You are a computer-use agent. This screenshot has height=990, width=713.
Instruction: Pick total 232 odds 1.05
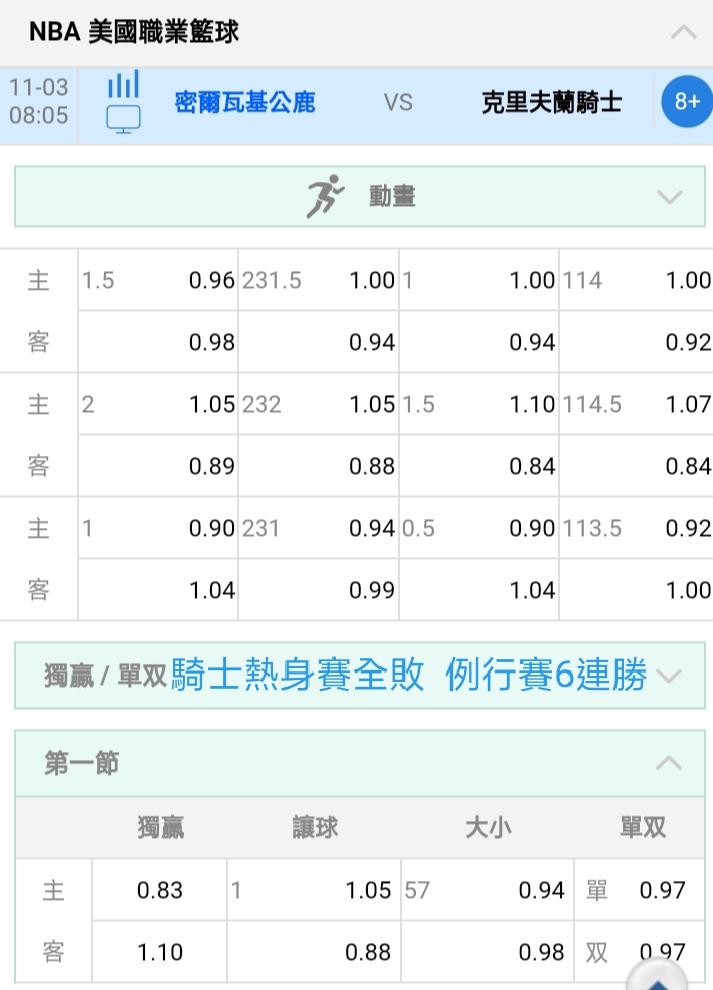coord(318,403)
